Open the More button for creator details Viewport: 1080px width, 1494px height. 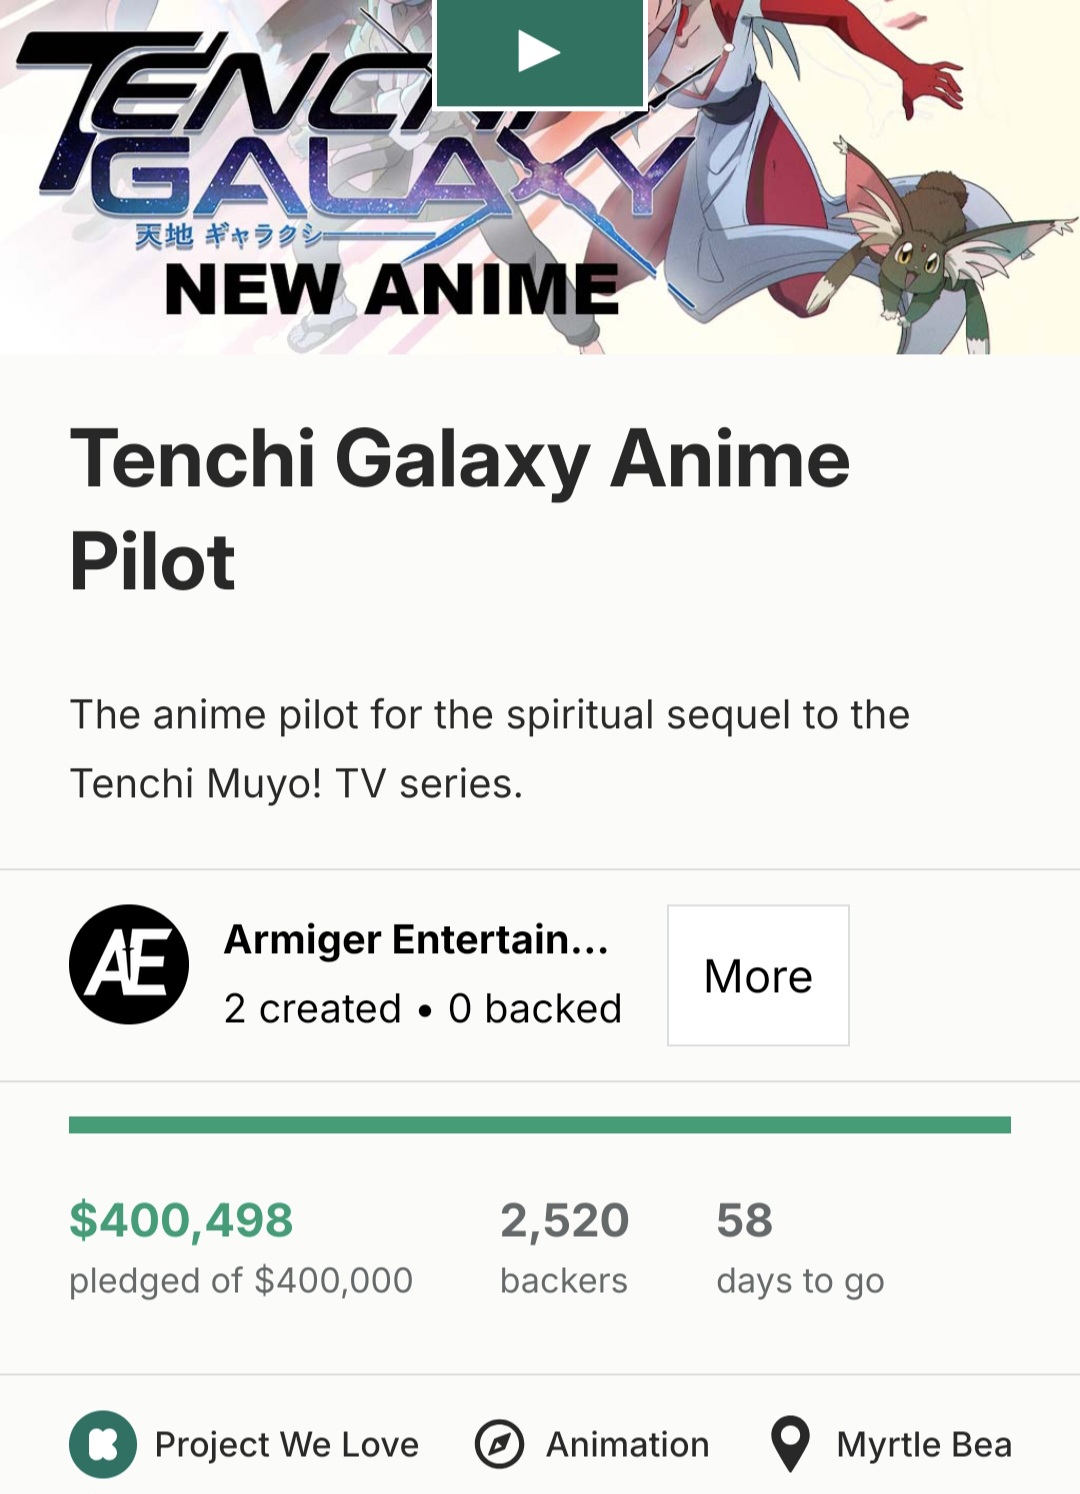pos(758,975)
